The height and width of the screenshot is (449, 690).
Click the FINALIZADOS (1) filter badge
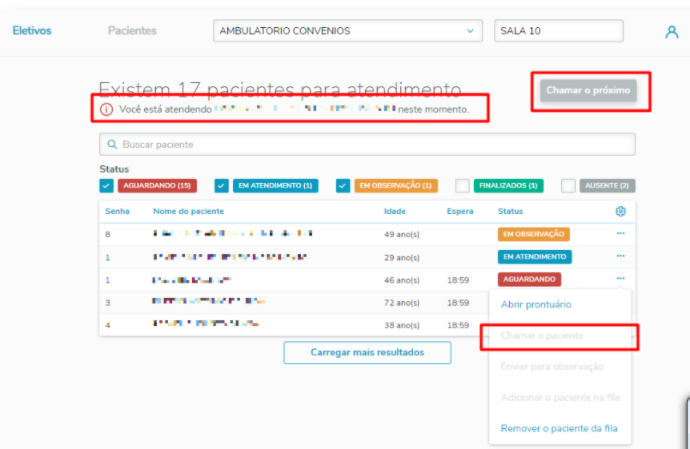pos(509,186)
